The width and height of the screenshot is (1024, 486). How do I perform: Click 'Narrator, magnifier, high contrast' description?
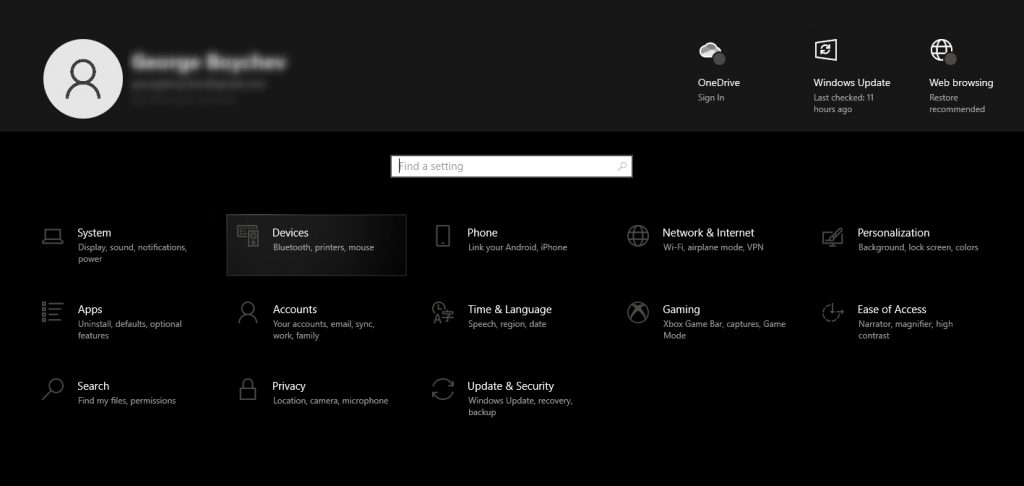(x=905, y=330)
